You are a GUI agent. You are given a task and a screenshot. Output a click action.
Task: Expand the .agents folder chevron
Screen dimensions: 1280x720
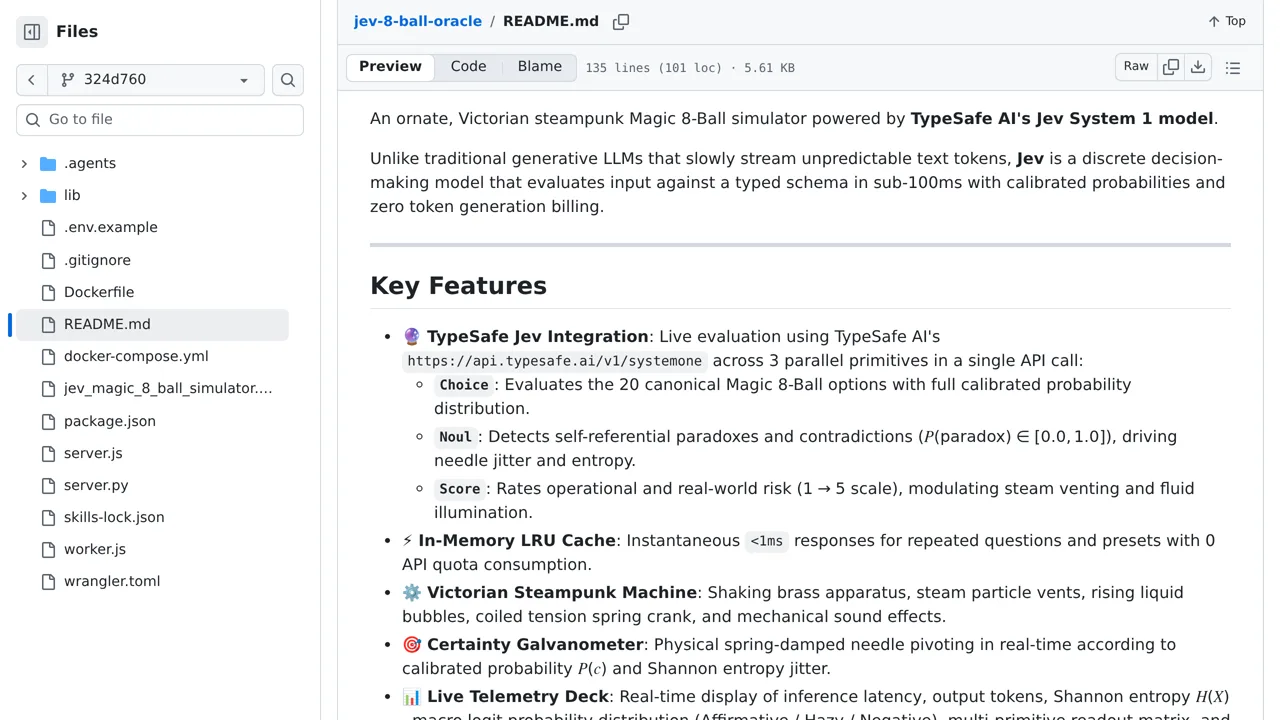[x=24, y=163]
